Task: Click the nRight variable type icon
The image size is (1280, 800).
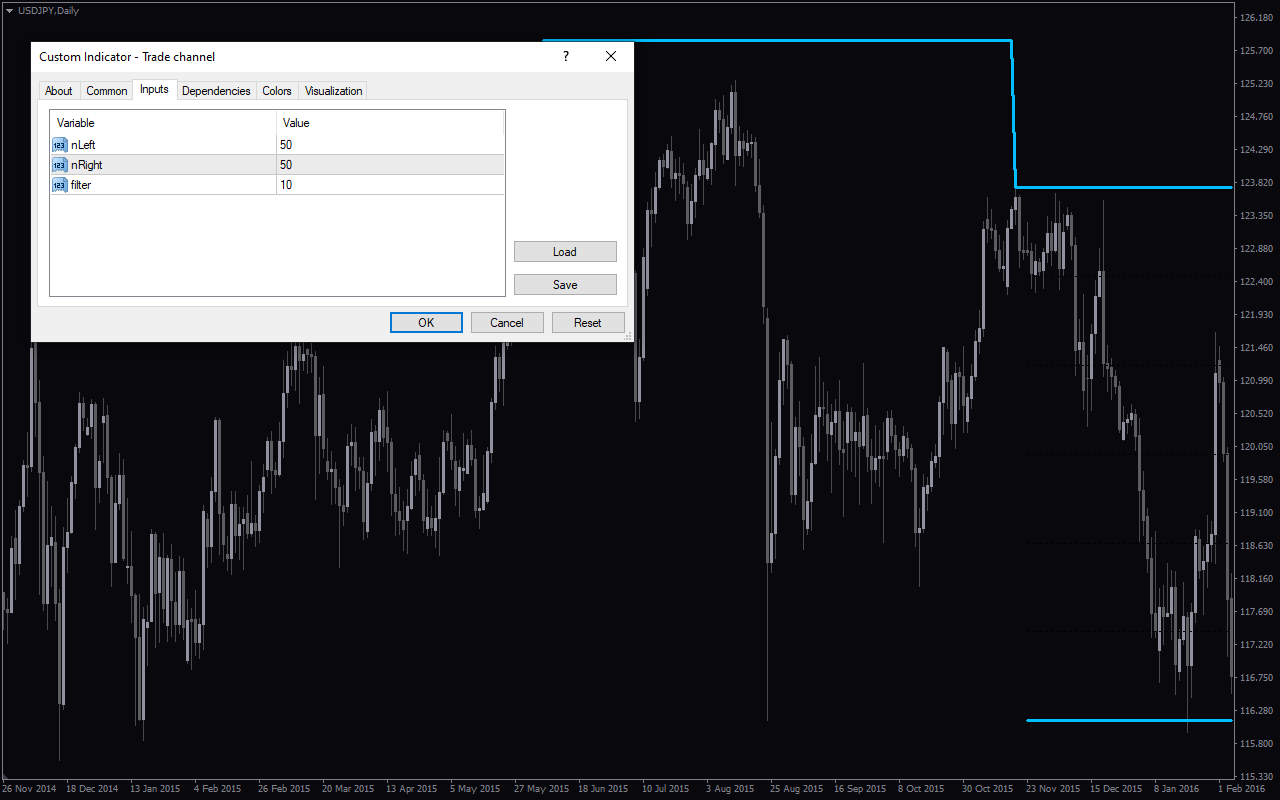Action: 59,165
